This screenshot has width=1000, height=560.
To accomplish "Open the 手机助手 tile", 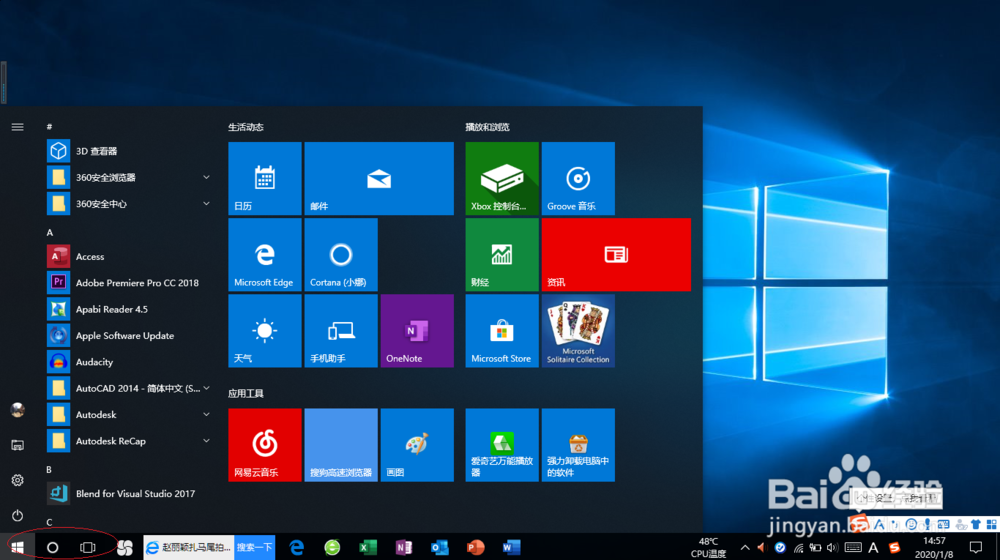I will (x=341, y=330).
